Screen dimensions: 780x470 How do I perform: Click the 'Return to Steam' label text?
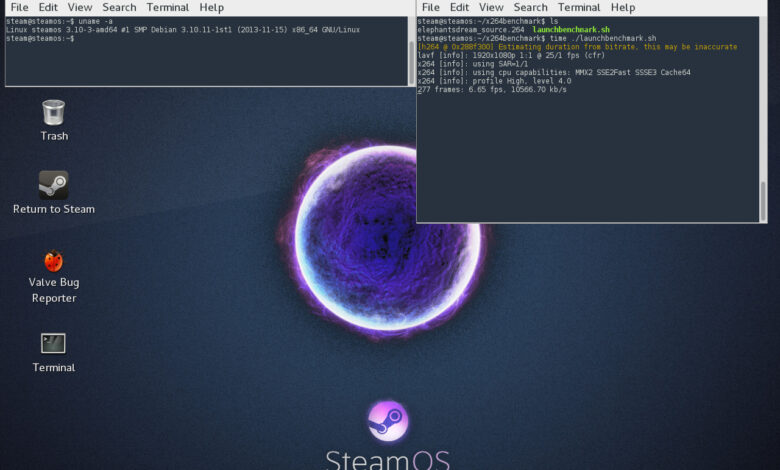tap(54, 209)
